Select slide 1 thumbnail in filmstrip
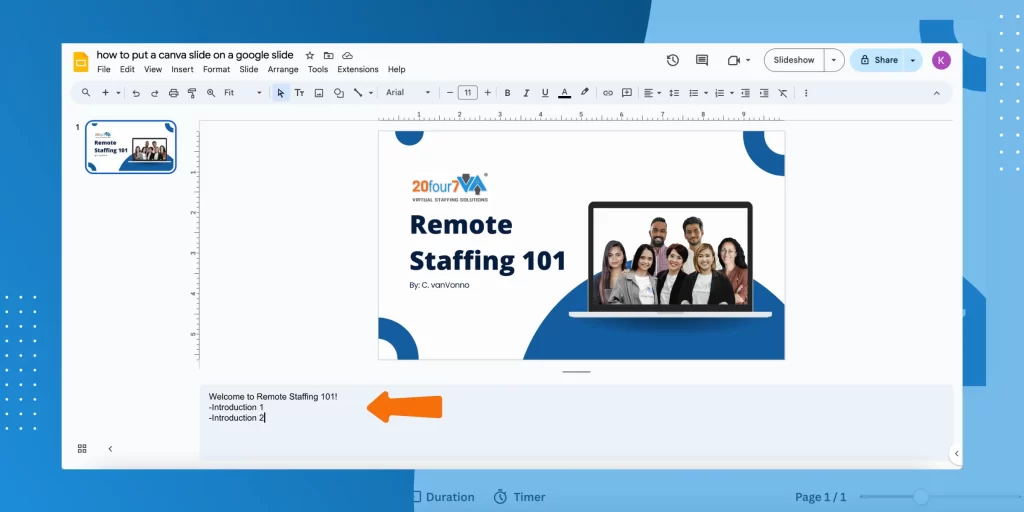 tap(131, 147)
